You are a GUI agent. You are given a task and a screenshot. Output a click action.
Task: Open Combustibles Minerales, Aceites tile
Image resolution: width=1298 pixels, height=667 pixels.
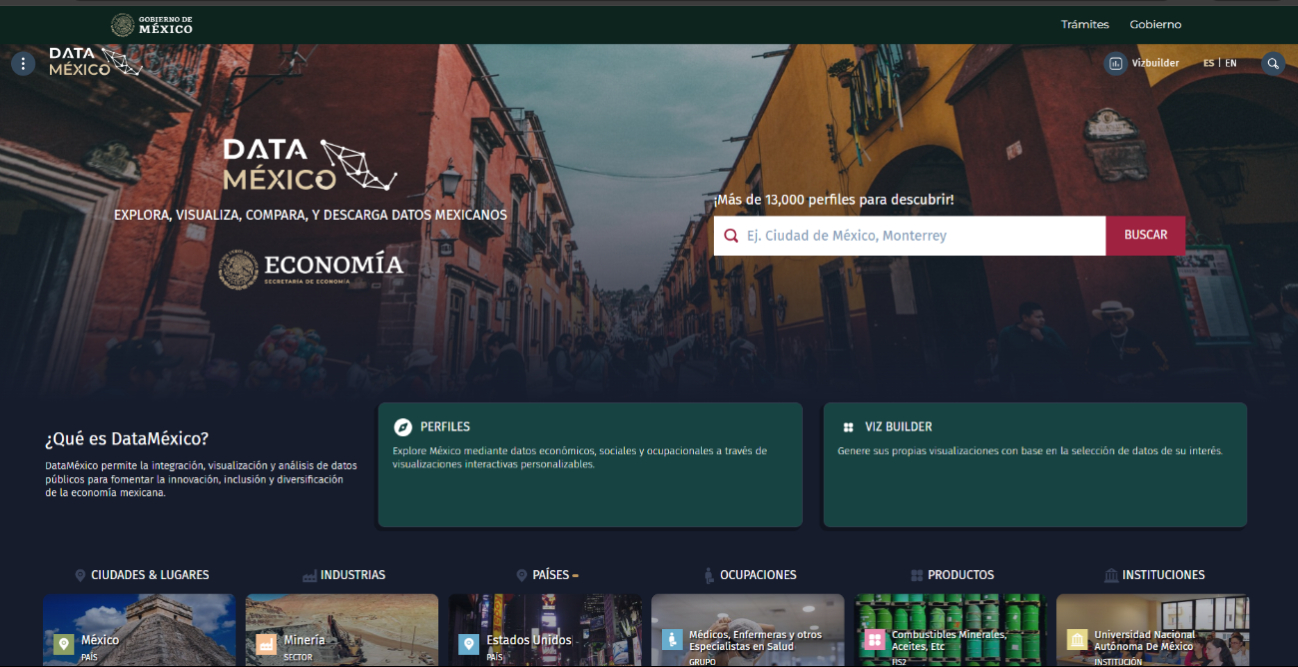[x=951, y=630]
